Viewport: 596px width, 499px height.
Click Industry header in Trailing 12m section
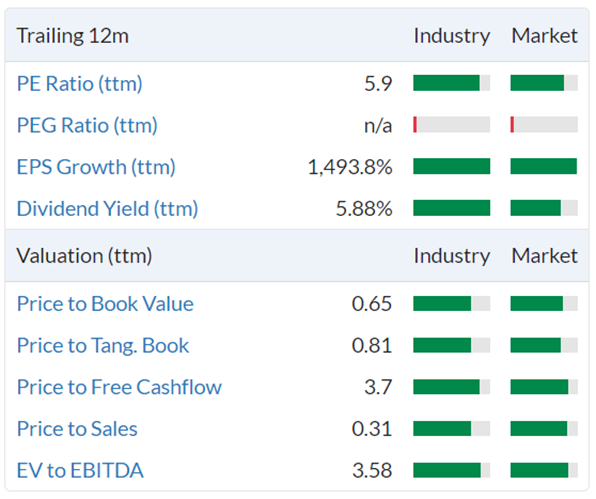tap(452, 36)
